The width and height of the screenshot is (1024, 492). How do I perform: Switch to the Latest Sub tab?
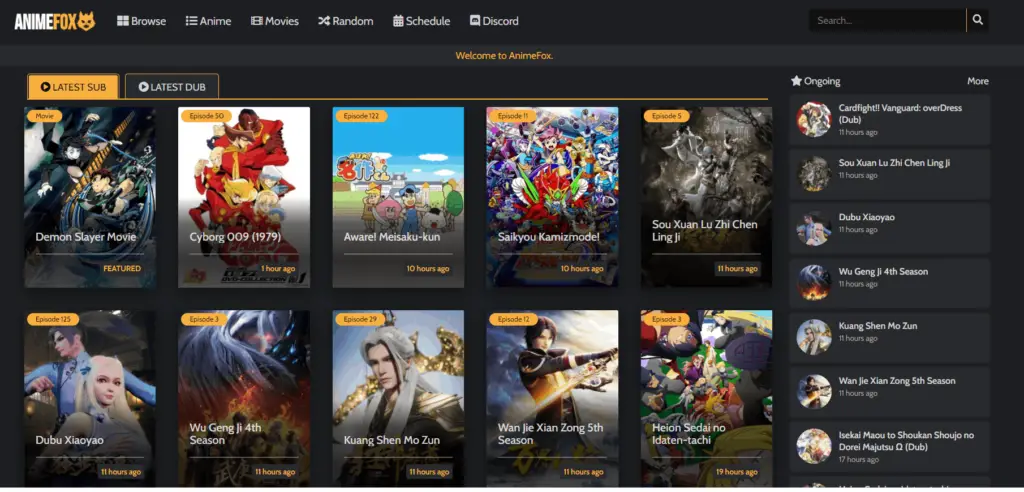click(73, 87)
